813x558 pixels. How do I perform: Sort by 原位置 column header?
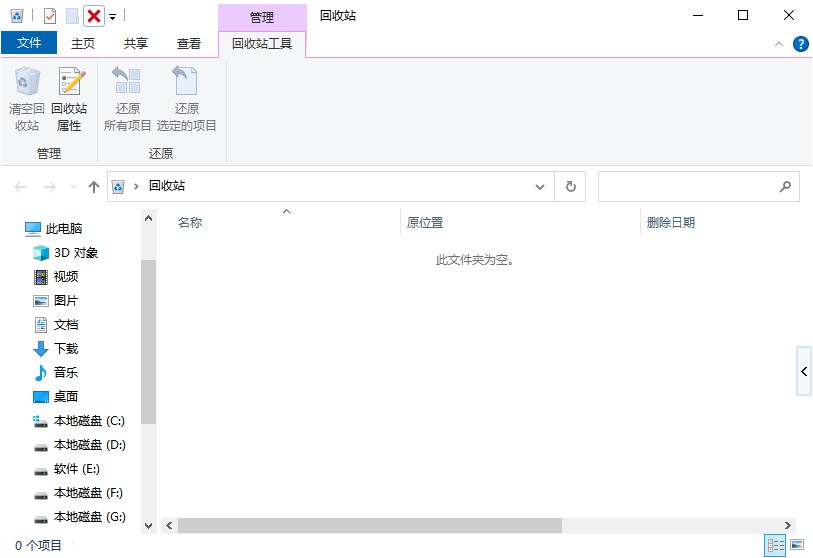pyautogui.click(x=425, y=222)
